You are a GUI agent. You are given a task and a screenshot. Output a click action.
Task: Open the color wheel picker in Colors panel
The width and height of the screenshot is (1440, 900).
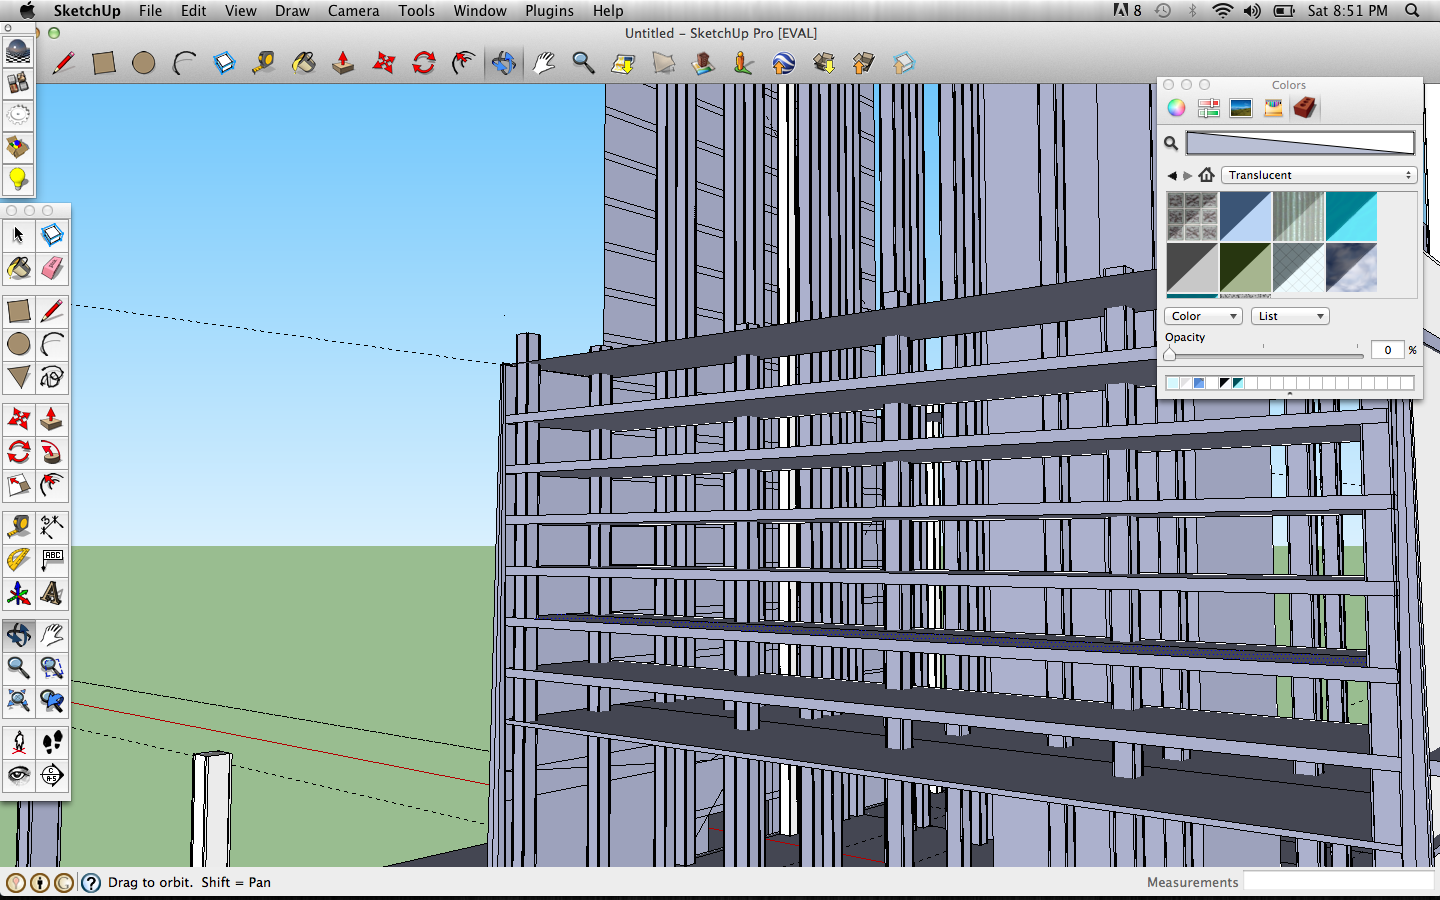1176,107
